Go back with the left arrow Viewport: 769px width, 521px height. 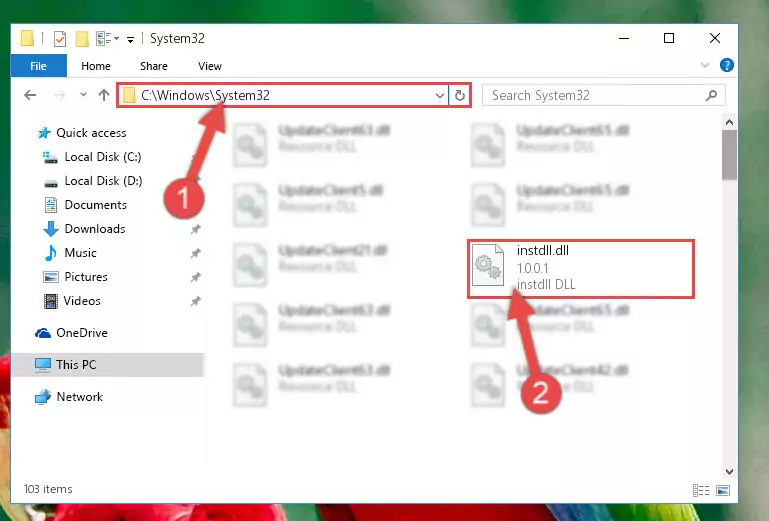pos(30,95)
